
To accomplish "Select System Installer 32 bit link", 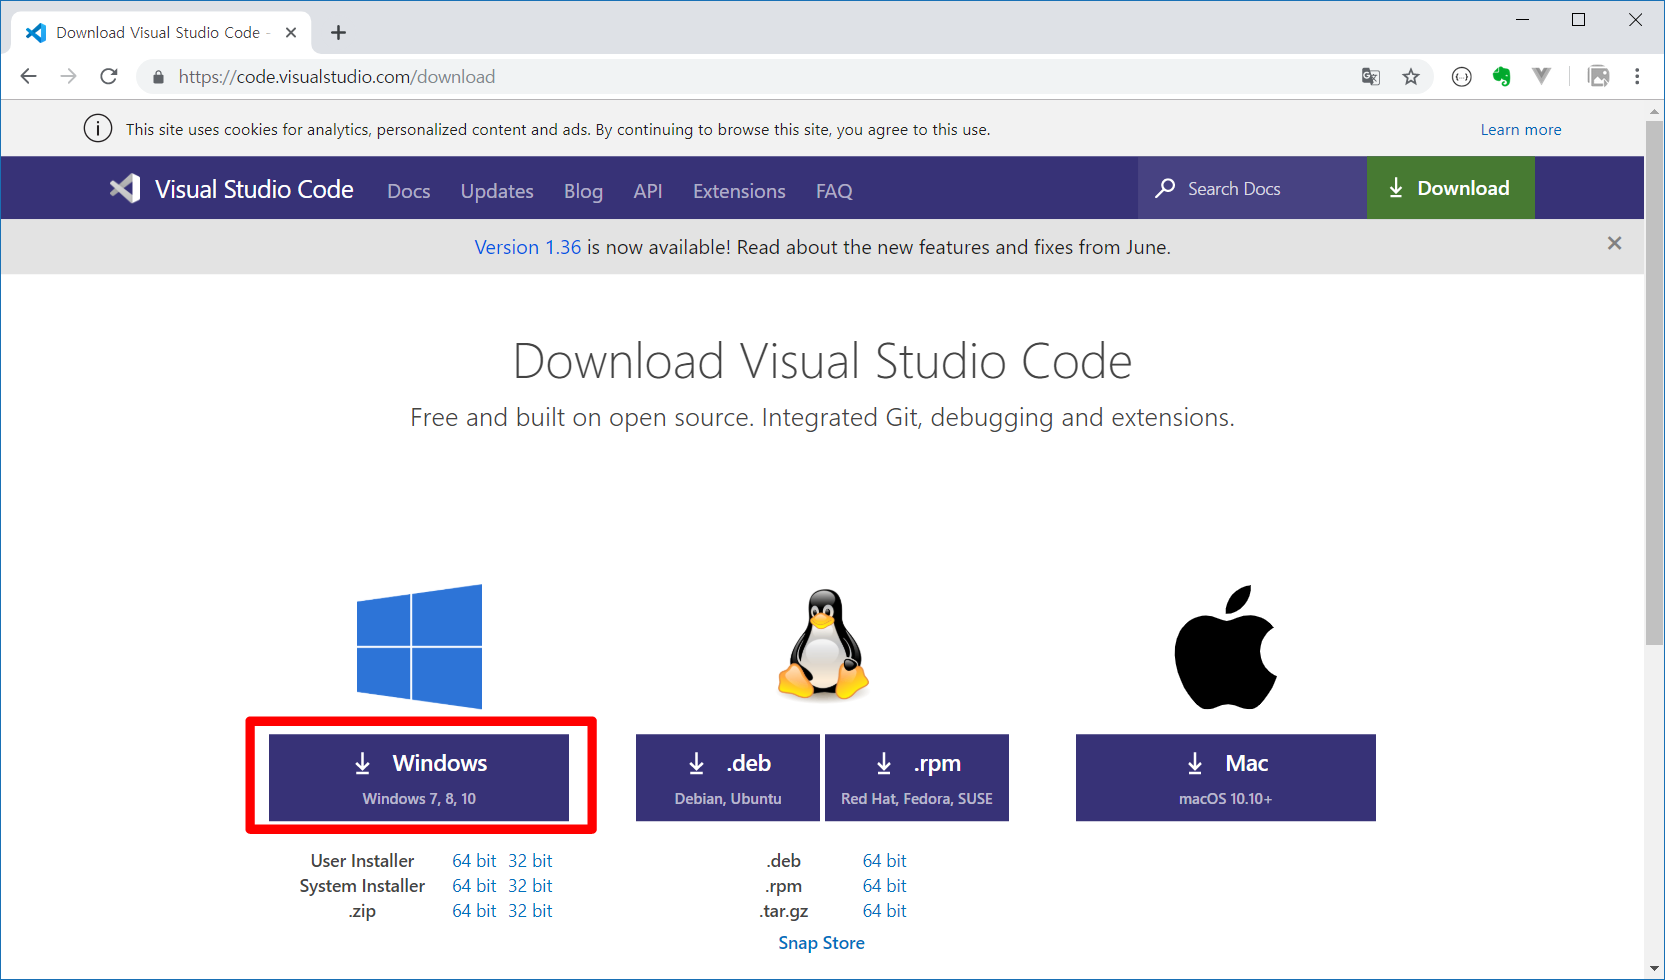I will tap(530, 886).
